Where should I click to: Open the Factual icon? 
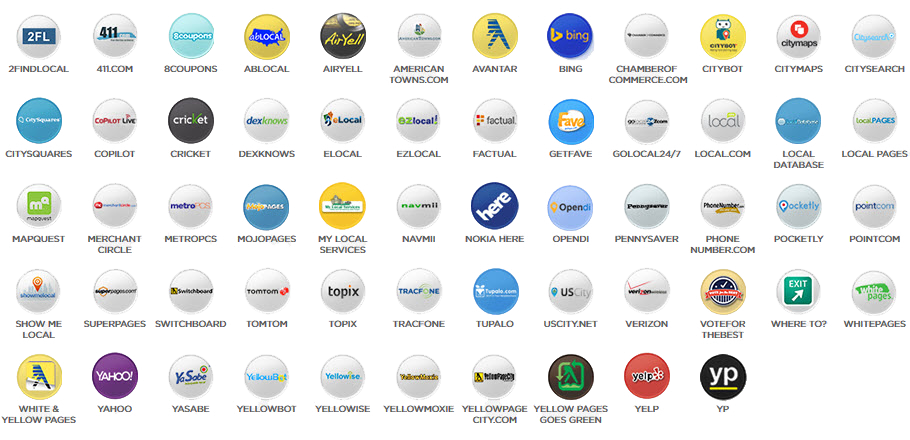click(495, 121)
